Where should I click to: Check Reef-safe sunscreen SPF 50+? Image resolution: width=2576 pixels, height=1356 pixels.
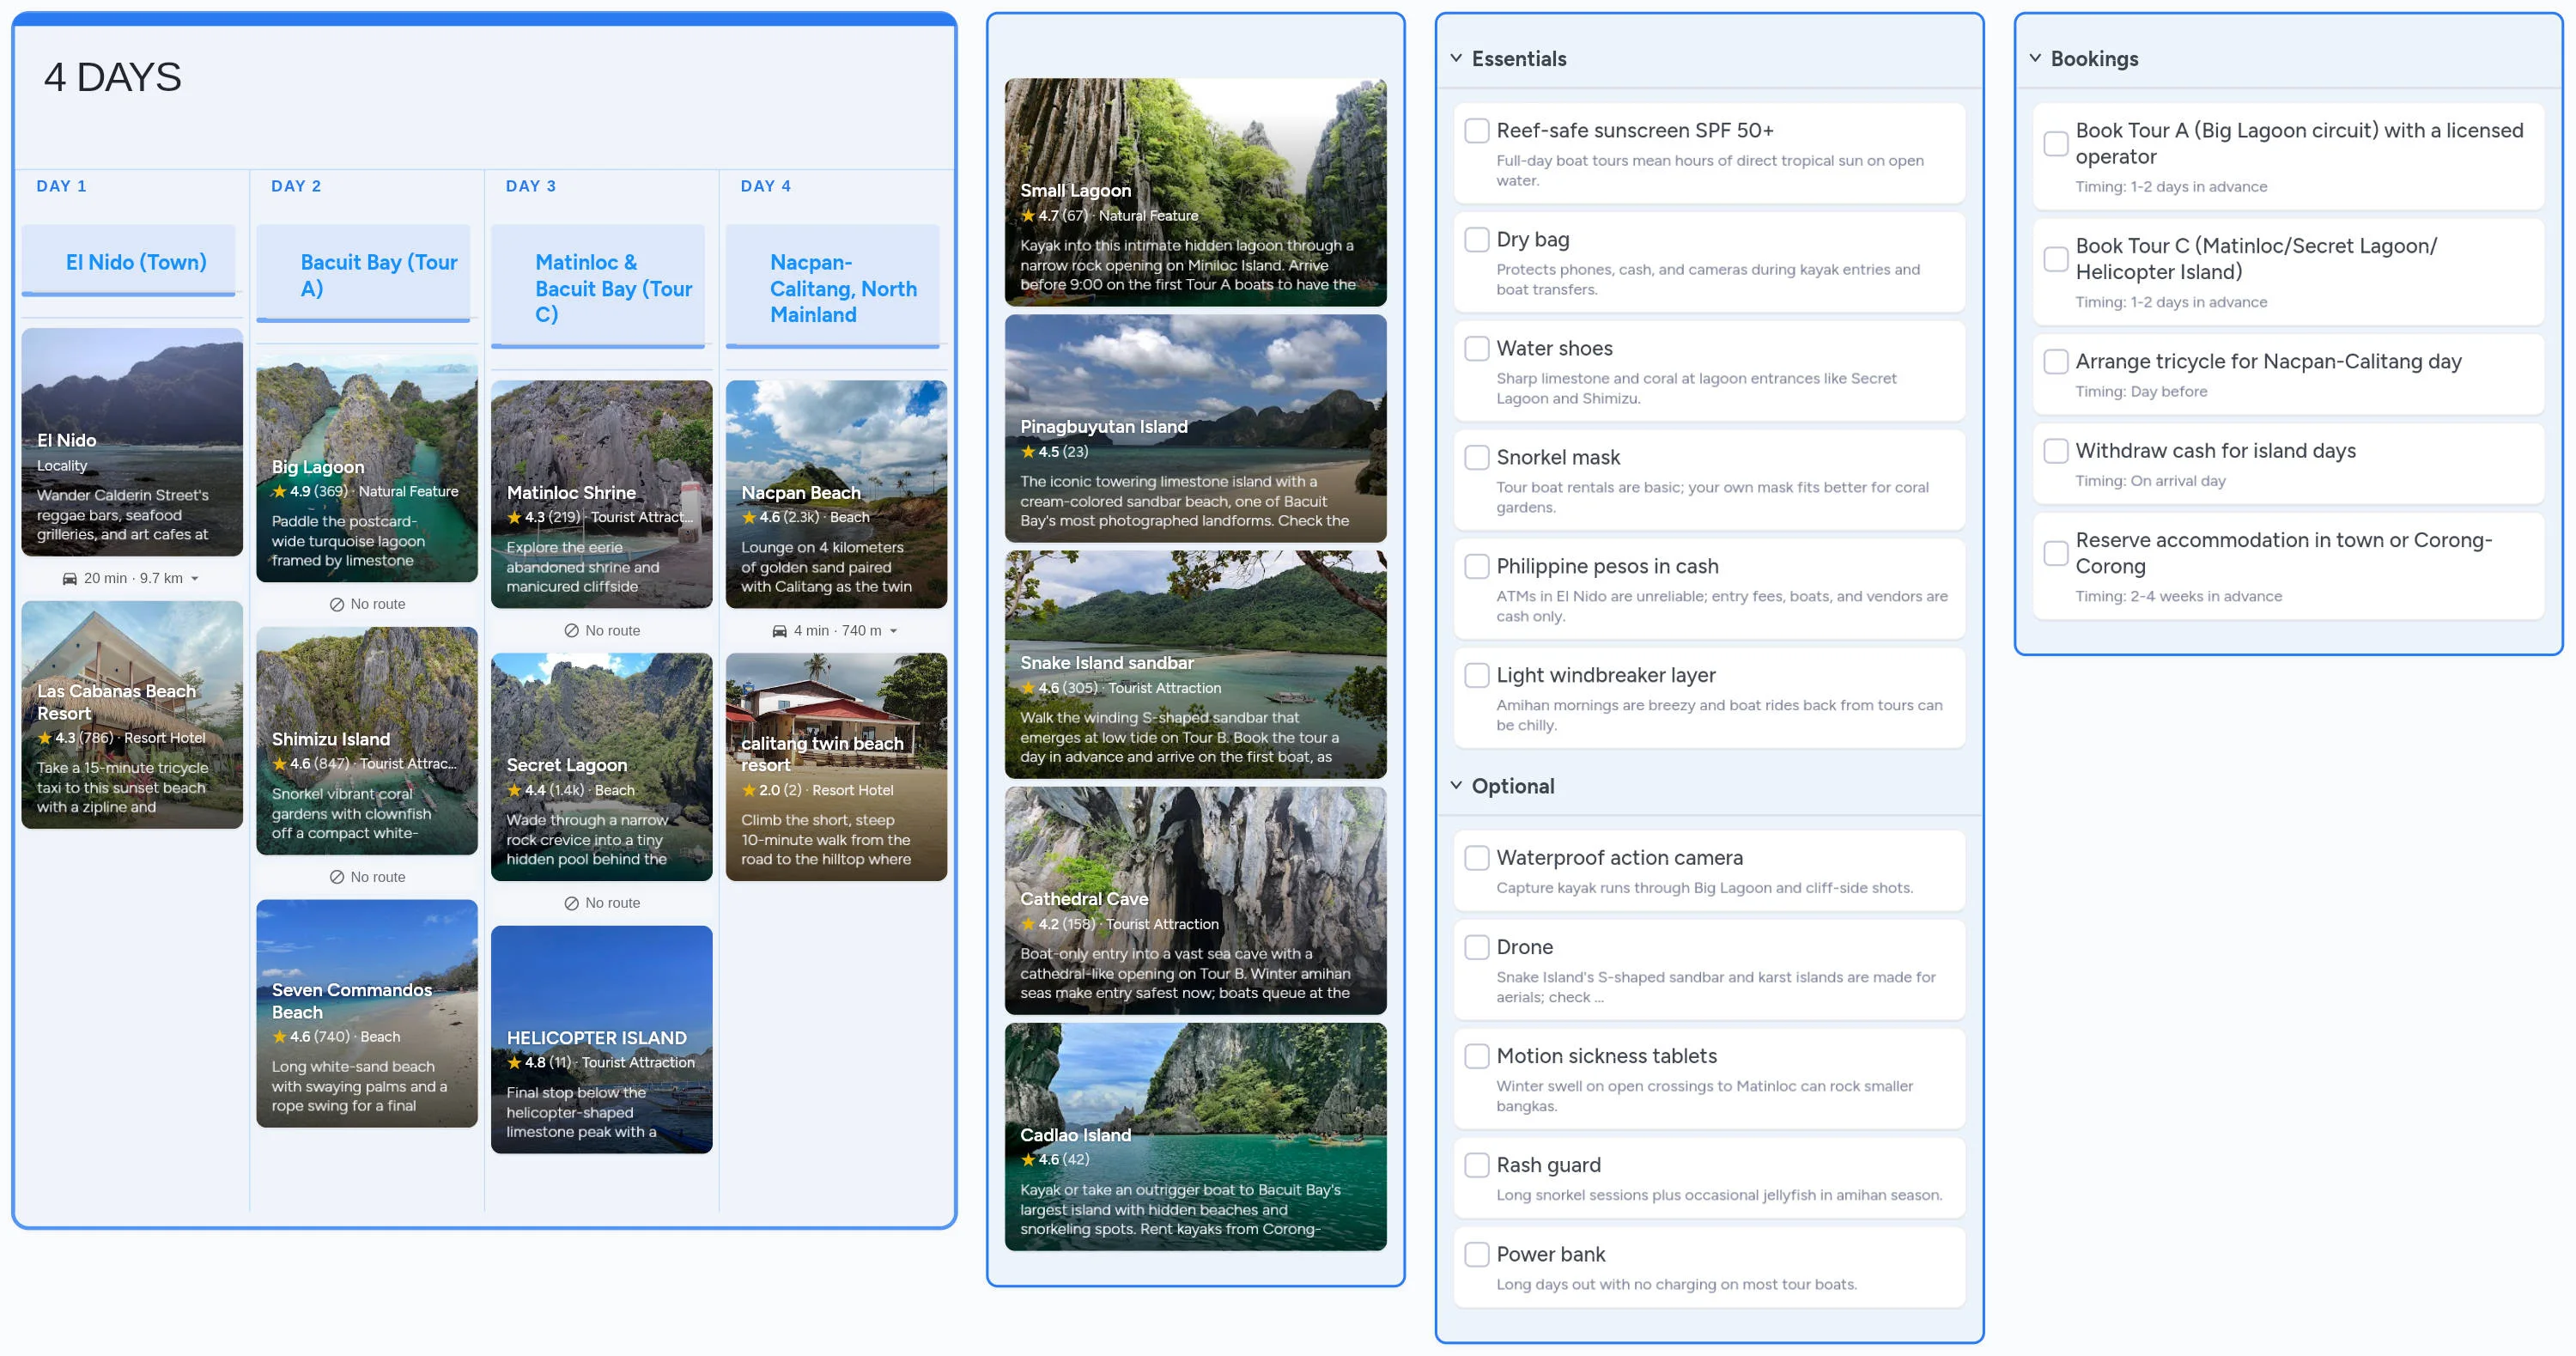[x=1477, y=131]
